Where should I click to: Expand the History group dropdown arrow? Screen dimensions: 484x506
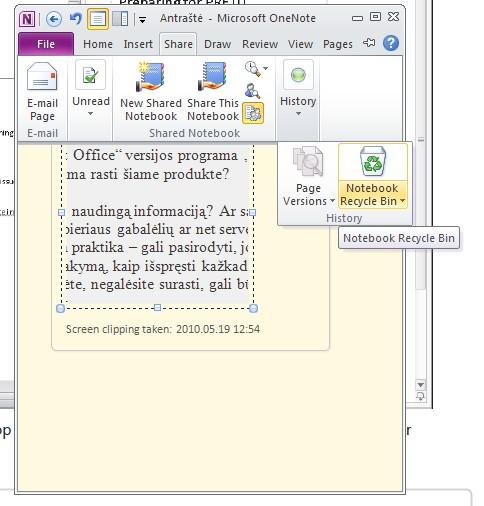click(x=298, y=114)
